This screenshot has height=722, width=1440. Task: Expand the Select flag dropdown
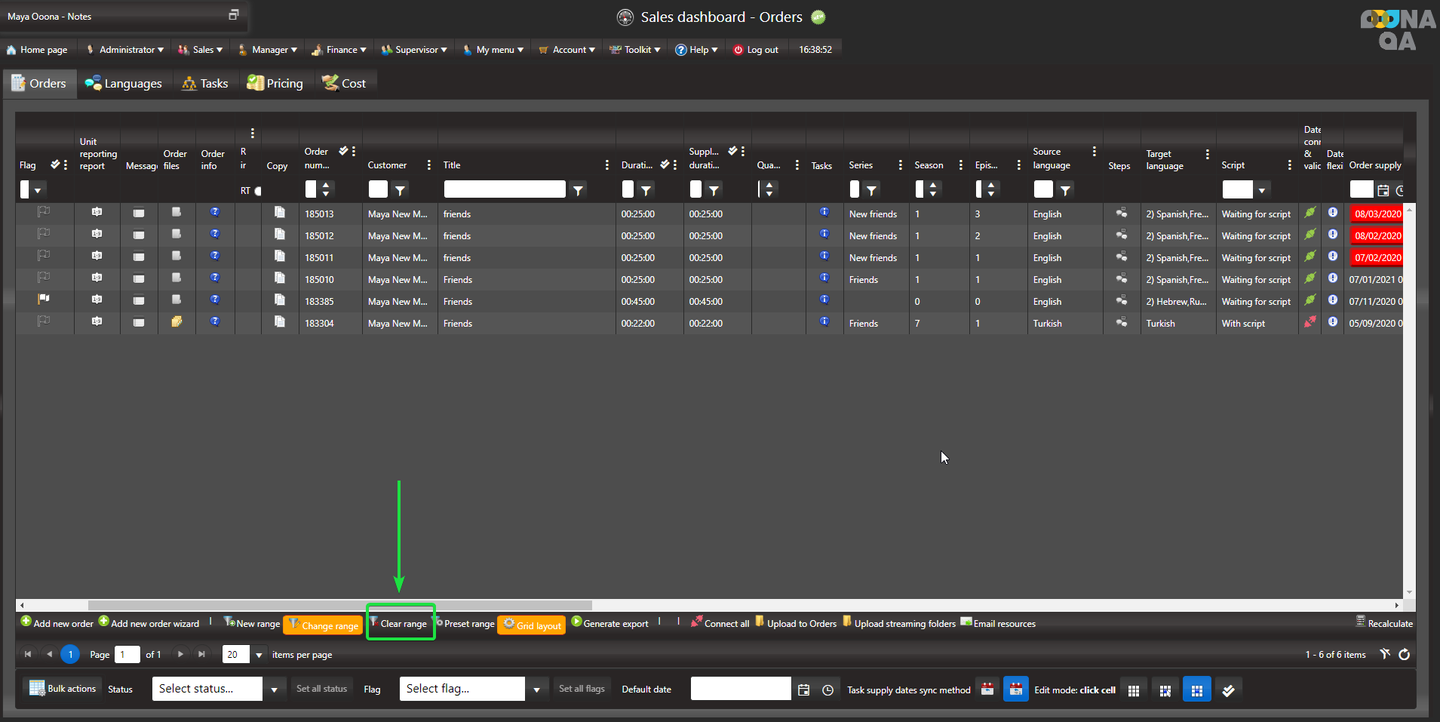538,689
